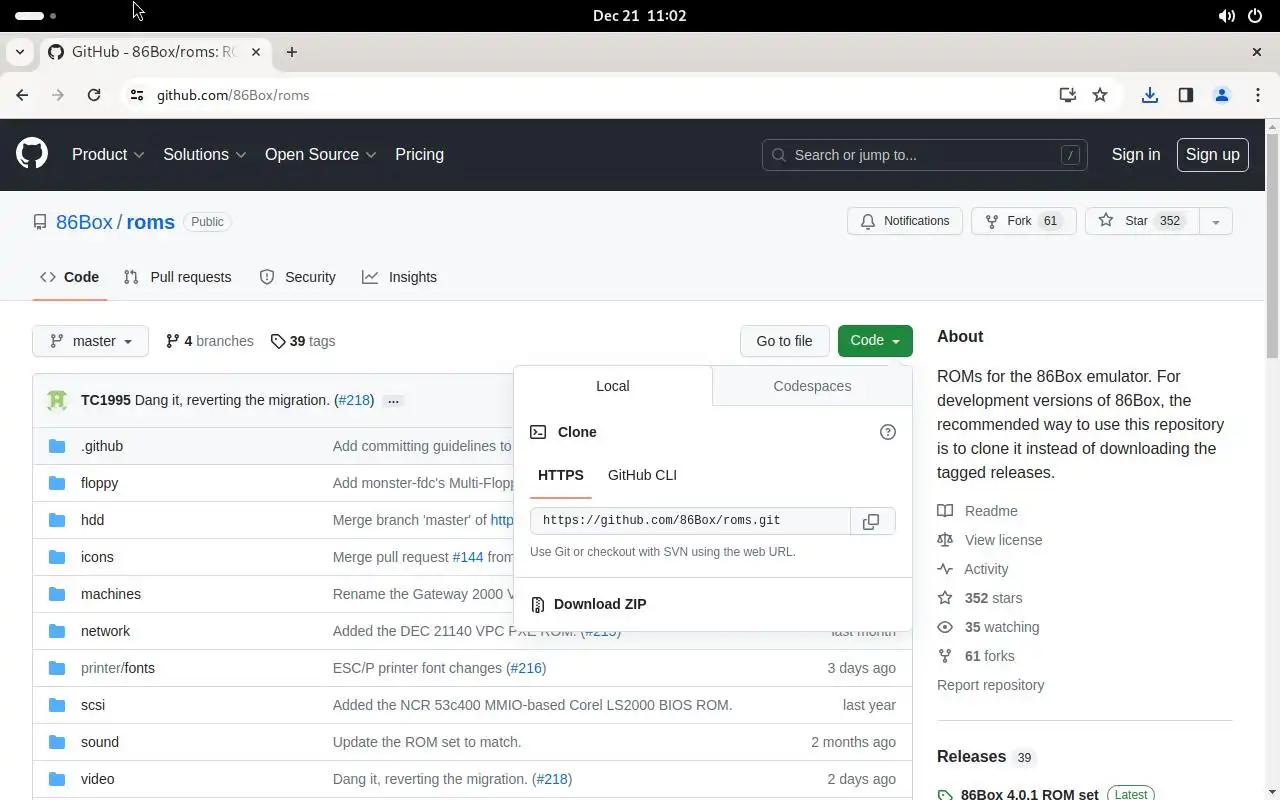View site information icon beside the URL

coord(137,95)
